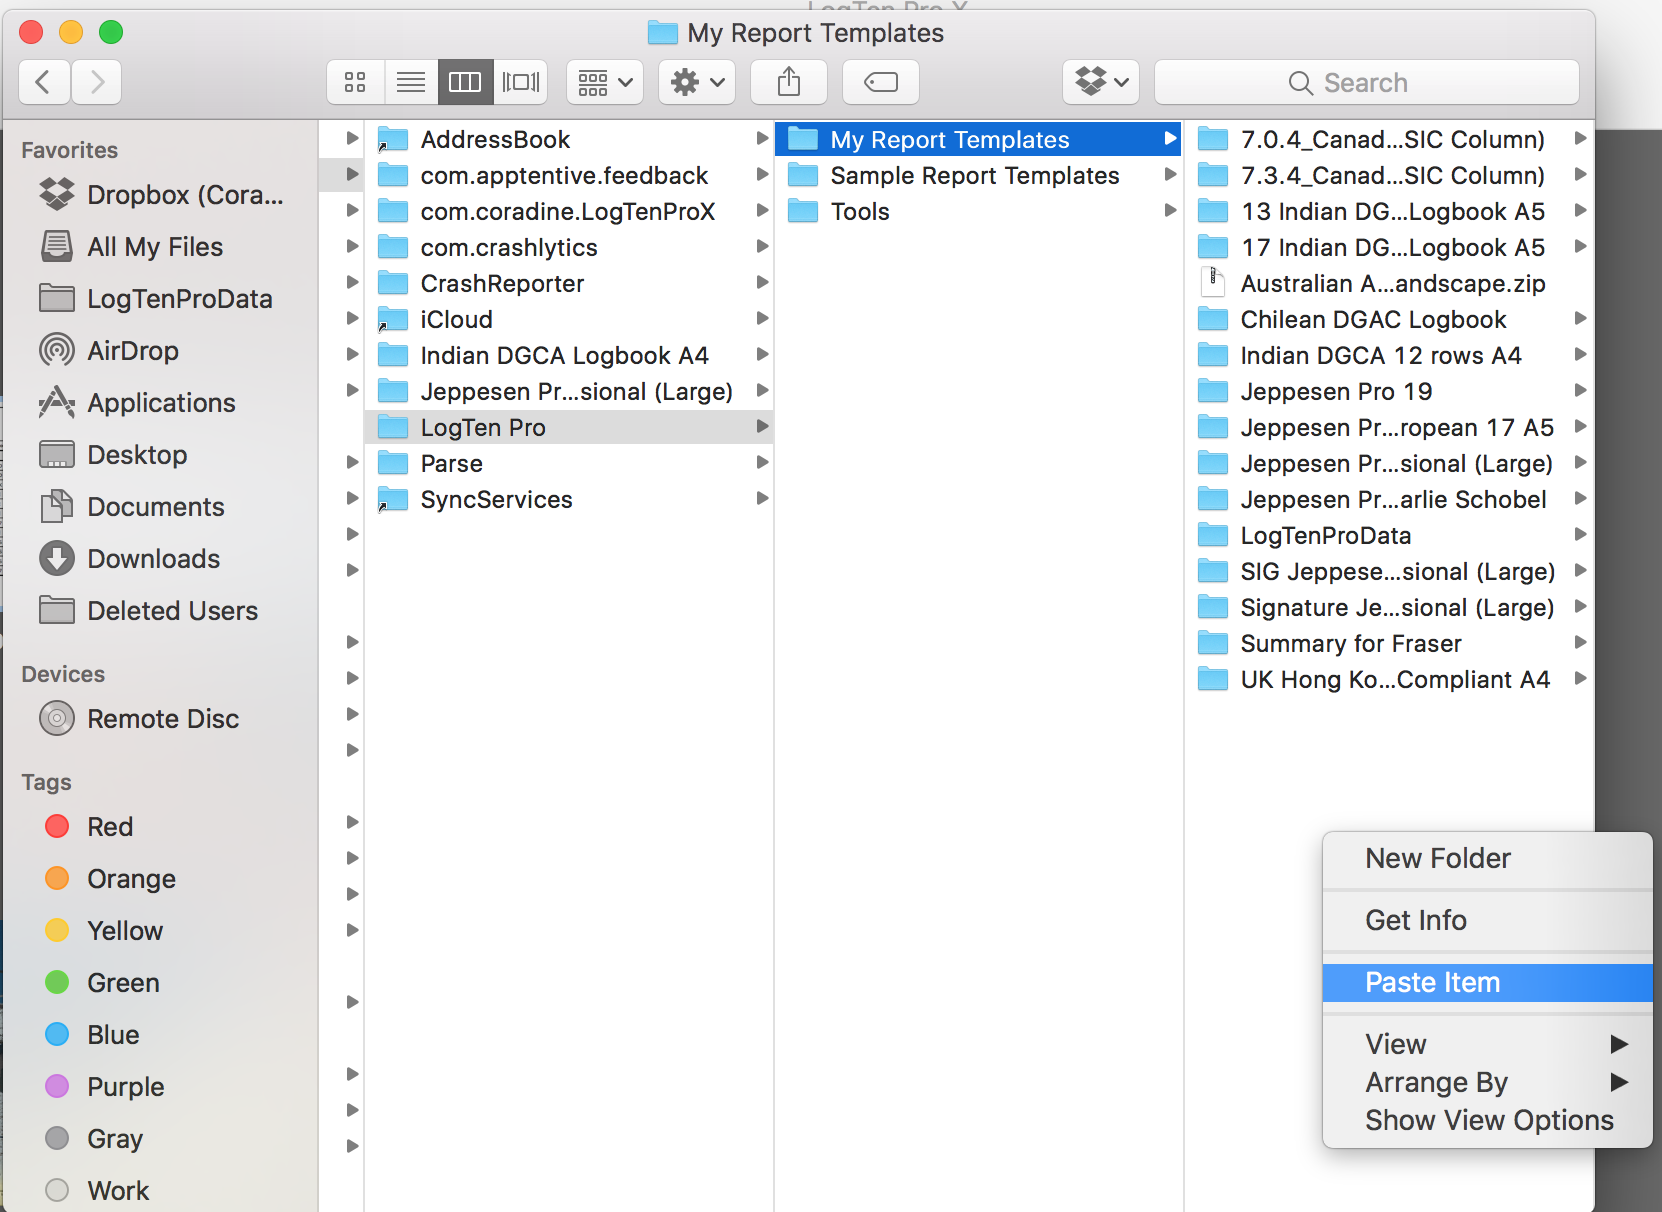Viewport: 1662px width, 1212px height.
Task: Switch to cover flow view
Action: (520, 82)
